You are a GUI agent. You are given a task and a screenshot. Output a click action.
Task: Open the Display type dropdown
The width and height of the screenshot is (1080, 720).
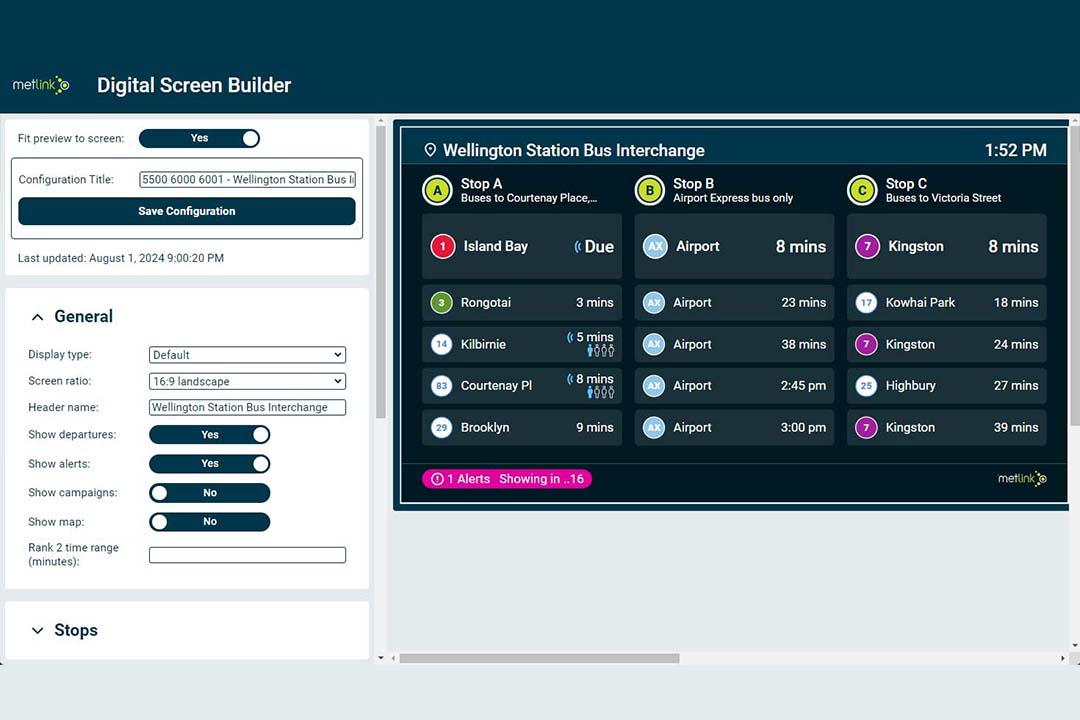[x=247, y=355]
